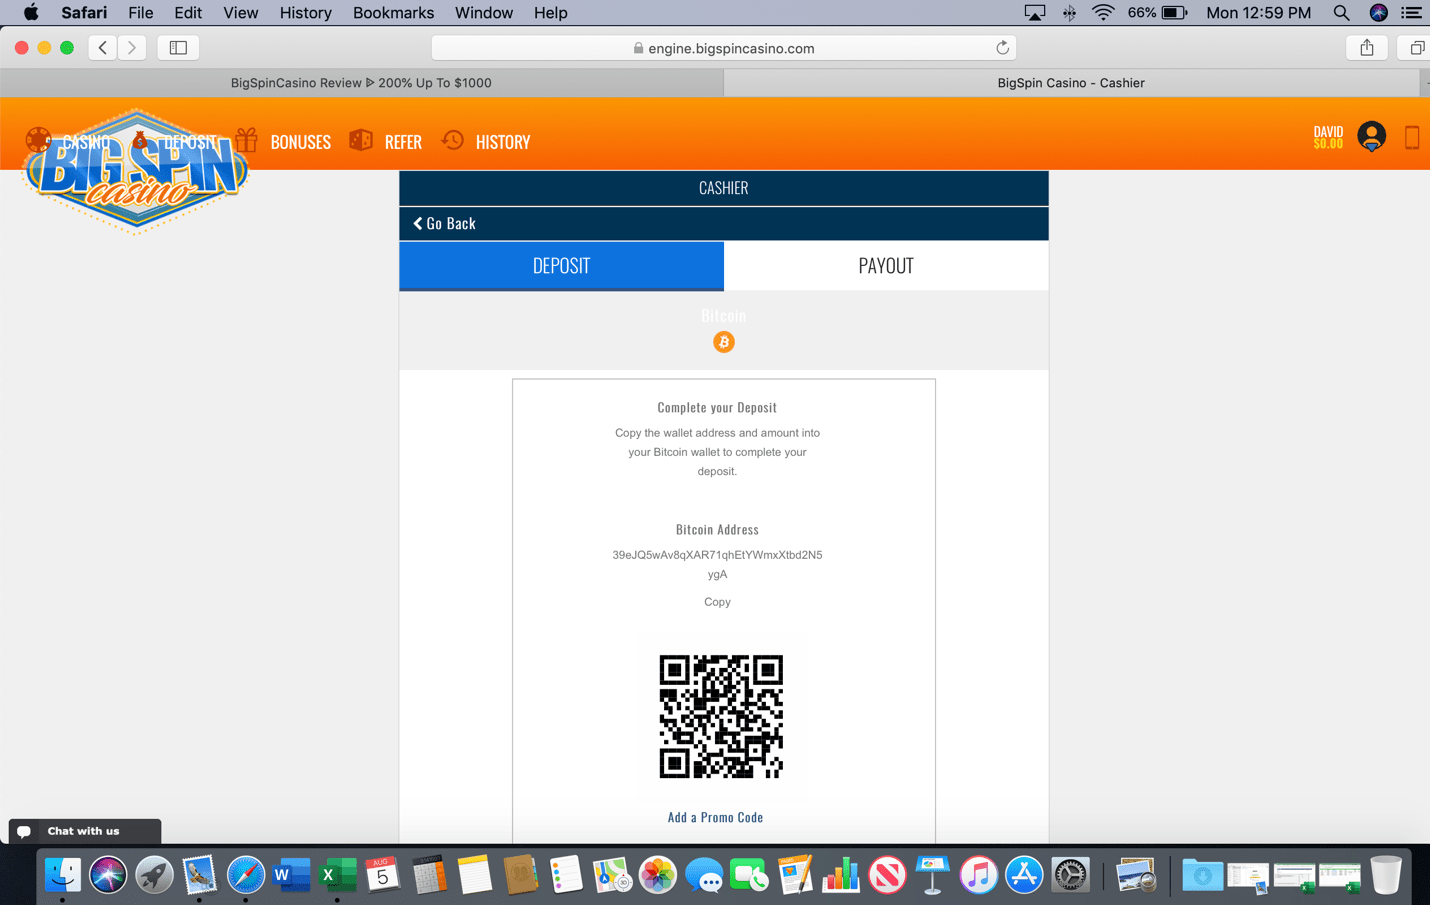This screenshot has width=1430, height=905.
Task: Click the DAVID $0.00 balance text
Action: click(x=1328, y=137)
